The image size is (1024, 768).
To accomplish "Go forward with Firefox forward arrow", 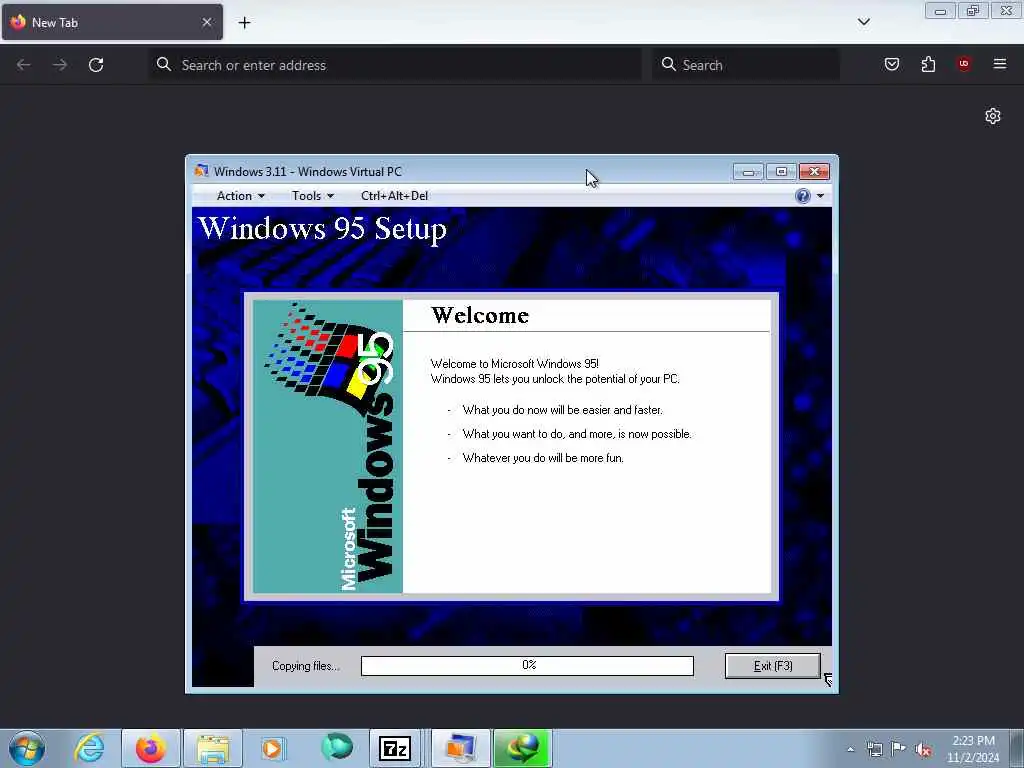I will 60,65.
